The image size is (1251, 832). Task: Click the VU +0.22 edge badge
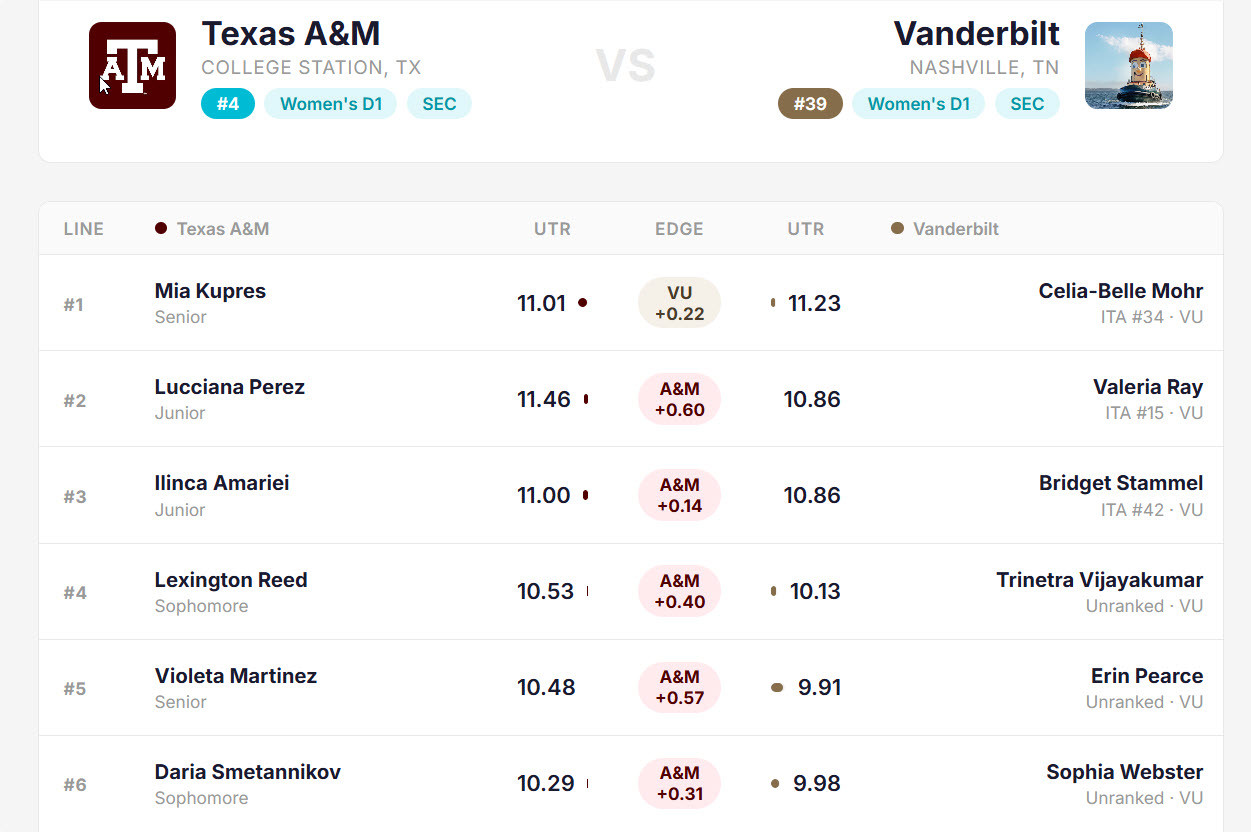679,303
